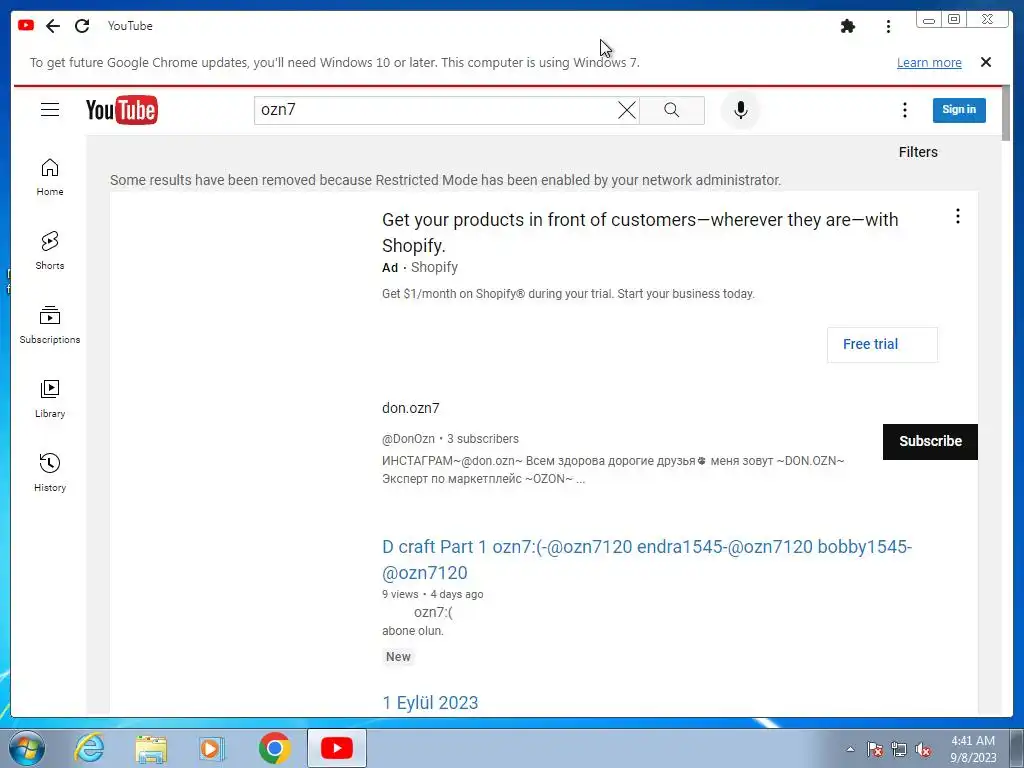Go back using the browser back arrow

(53, 26)
